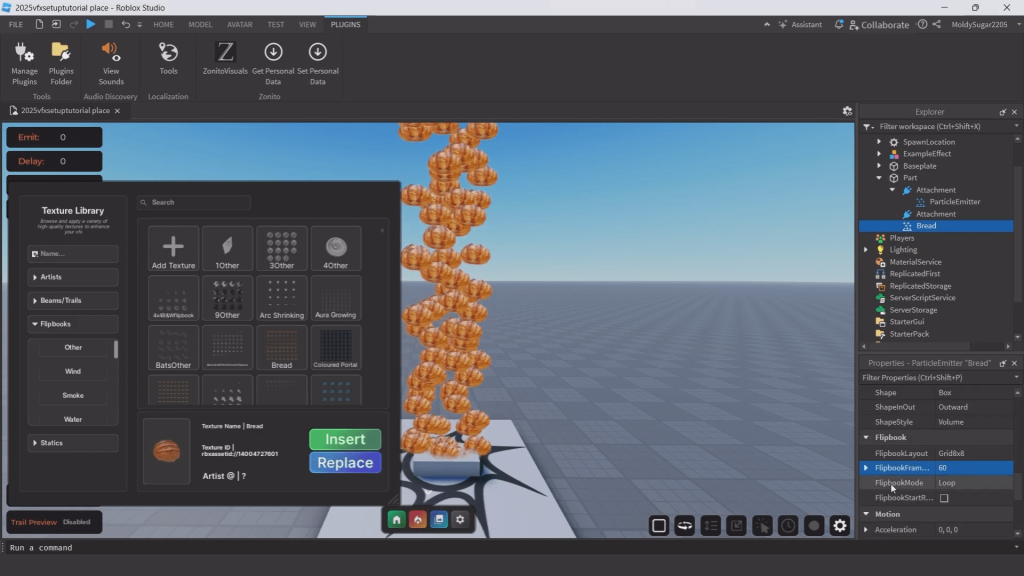Collapse the Motion properties section
Image resolution: width=1024 pixels, height=576 pixels.
(x=866, y=514)
